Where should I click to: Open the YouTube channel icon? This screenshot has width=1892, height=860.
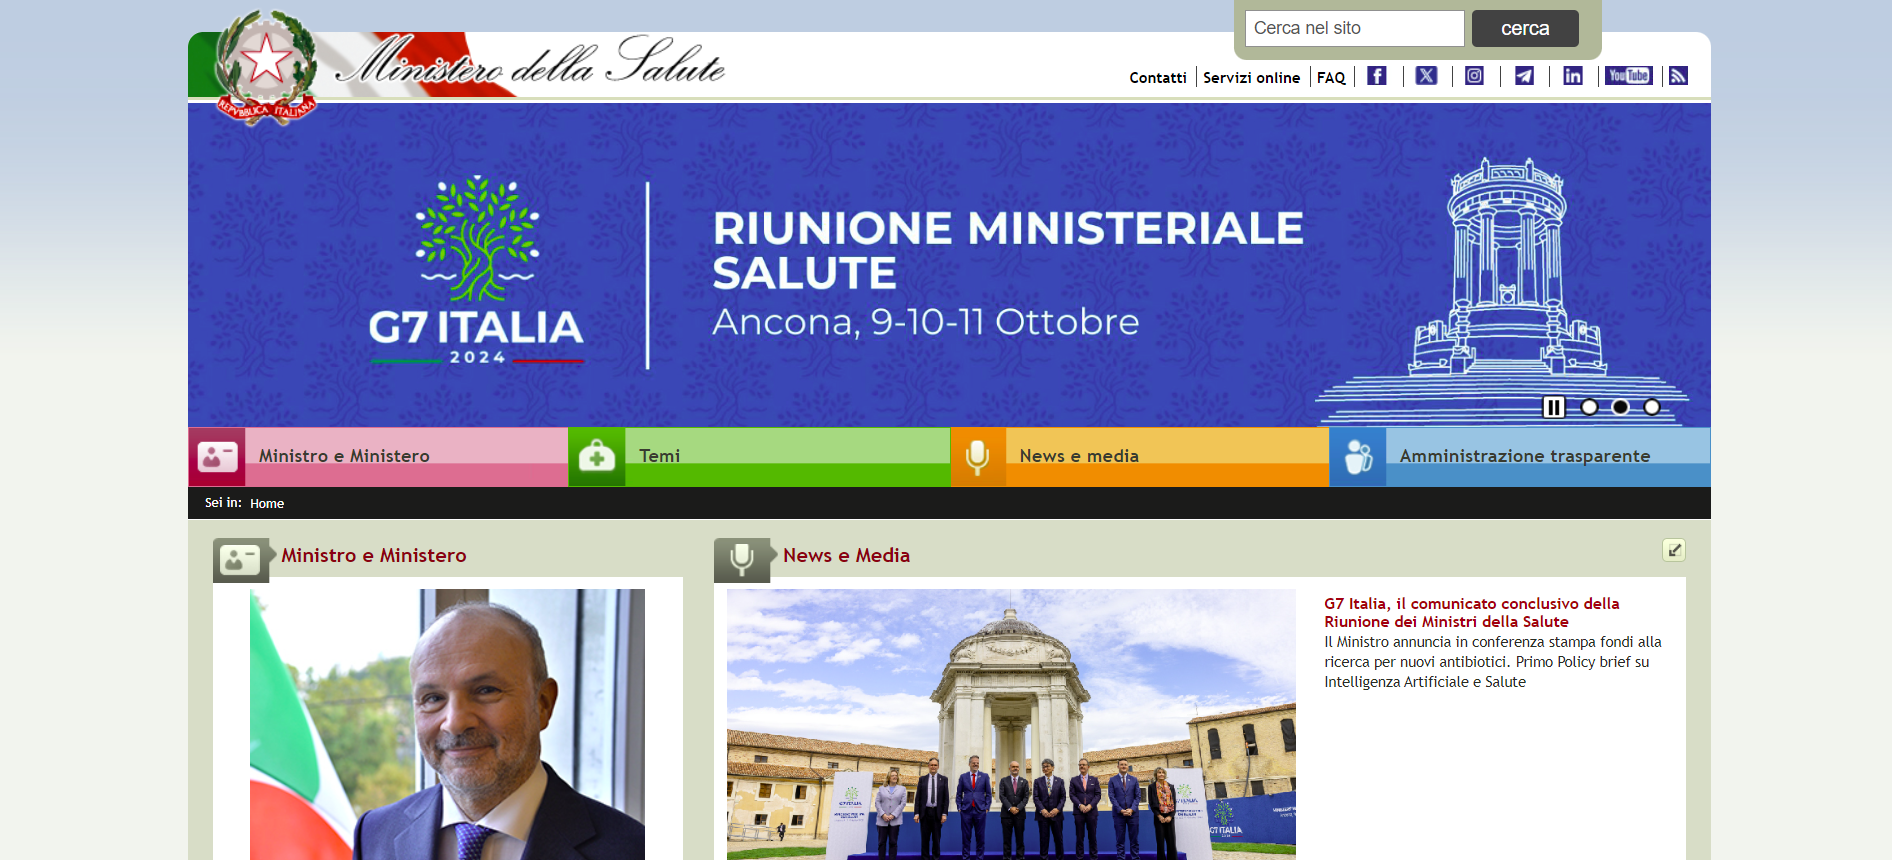[x=1628, y=76]
